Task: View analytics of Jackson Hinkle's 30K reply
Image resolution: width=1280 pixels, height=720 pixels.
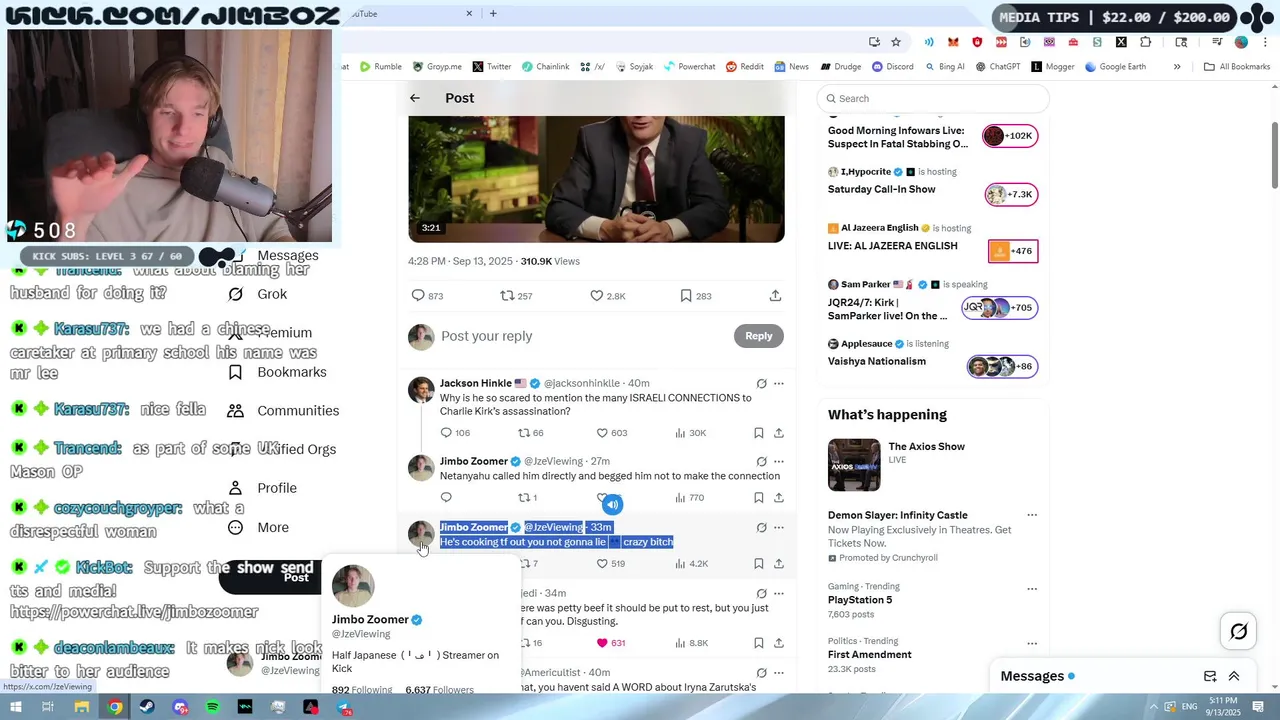Action: [x=680, y=433]
